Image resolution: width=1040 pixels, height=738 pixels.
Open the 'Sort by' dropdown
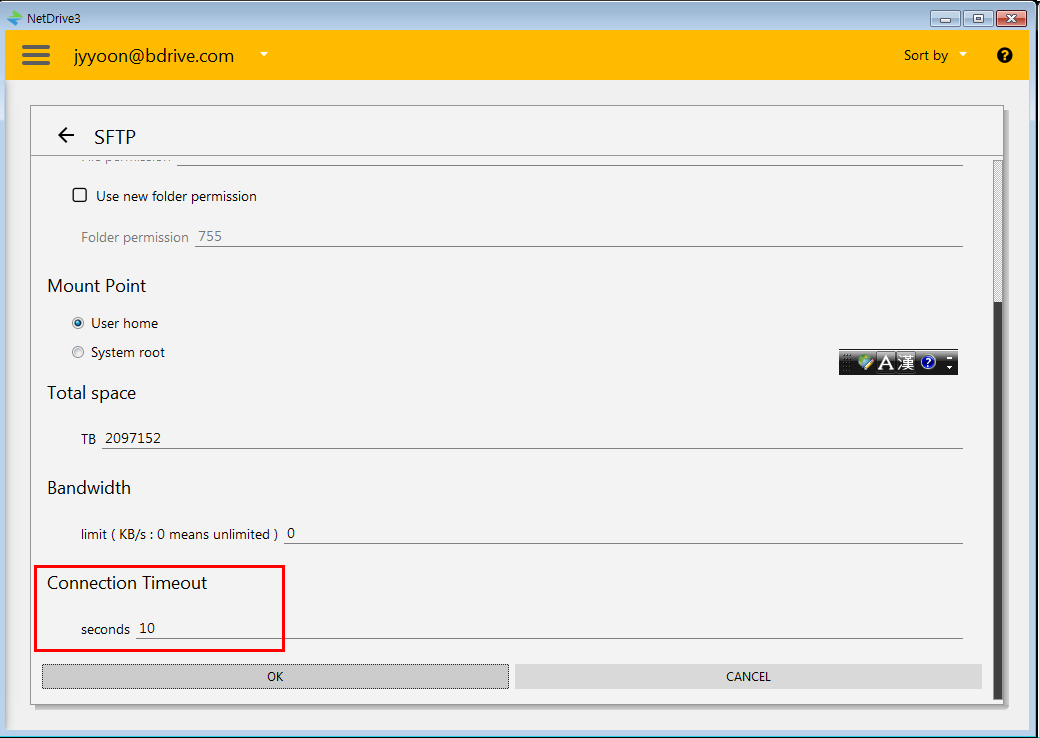935,55
